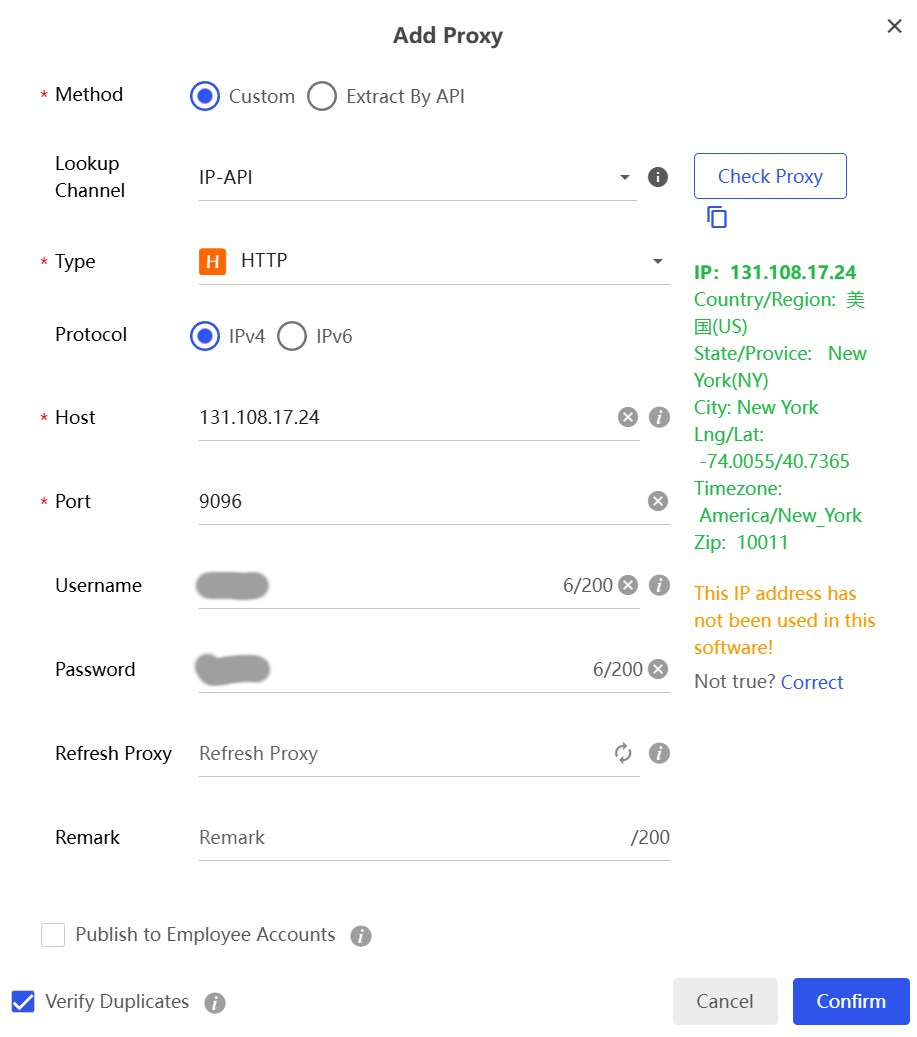Click the copy proxy info icon
The height and width of the screenshot is (1037, 917).
[x=717, y=217]
